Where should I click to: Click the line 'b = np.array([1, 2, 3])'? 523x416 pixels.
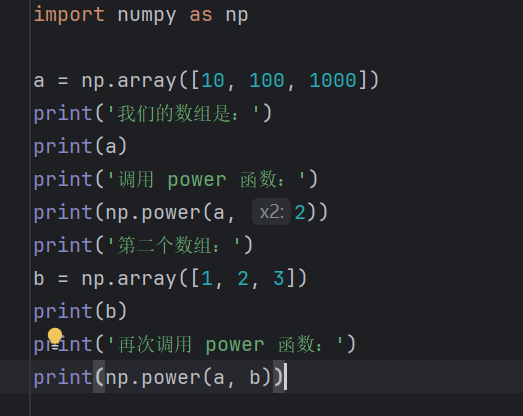170,278
